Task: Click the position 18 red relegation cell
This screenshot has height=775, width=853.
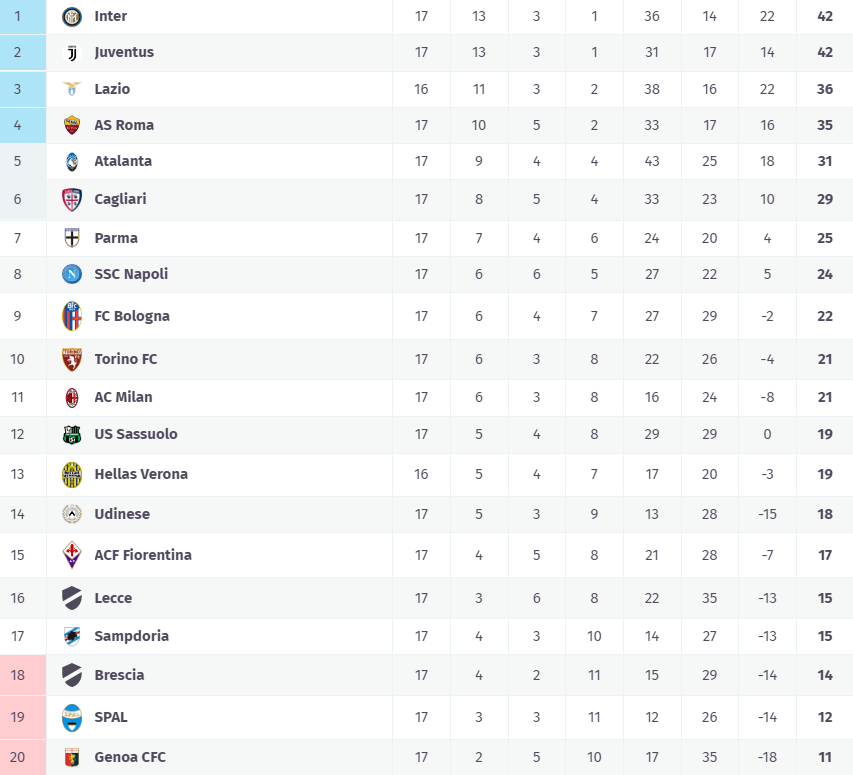Action: coord(23,675)
